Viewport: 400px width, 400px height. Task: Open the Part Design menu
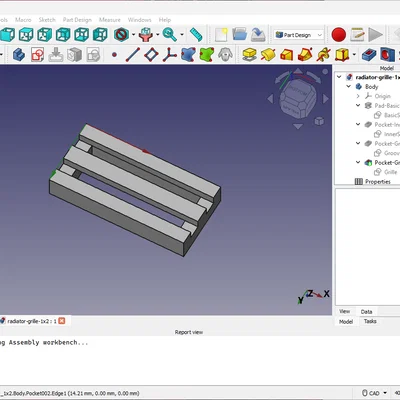click(77, 20)
